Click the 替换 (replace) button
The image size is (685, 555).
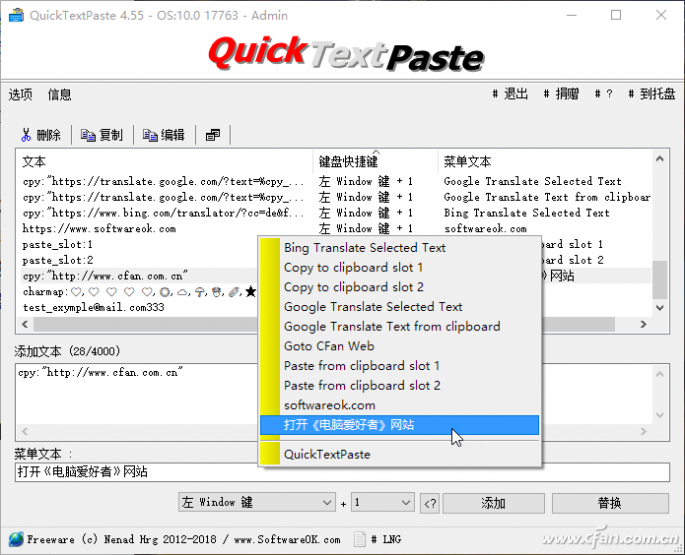coord(610,503)
